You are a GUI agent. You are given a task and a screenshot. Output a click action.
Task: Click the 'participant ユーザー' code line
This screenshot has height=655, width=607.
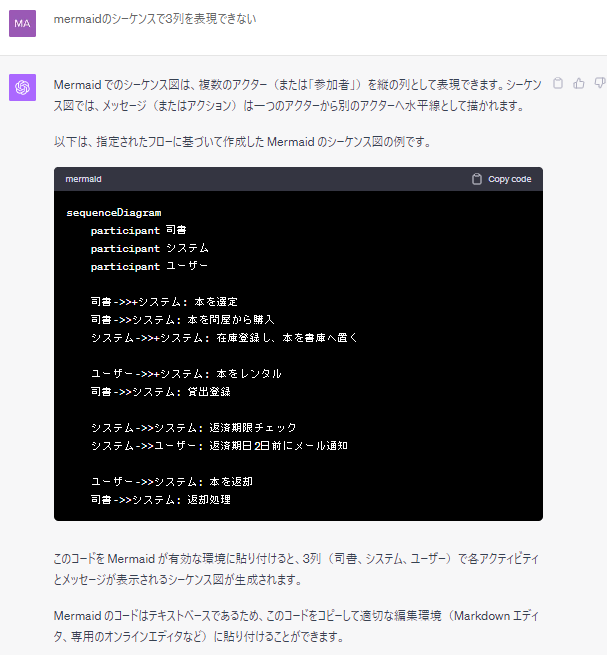tap(149, 266)
